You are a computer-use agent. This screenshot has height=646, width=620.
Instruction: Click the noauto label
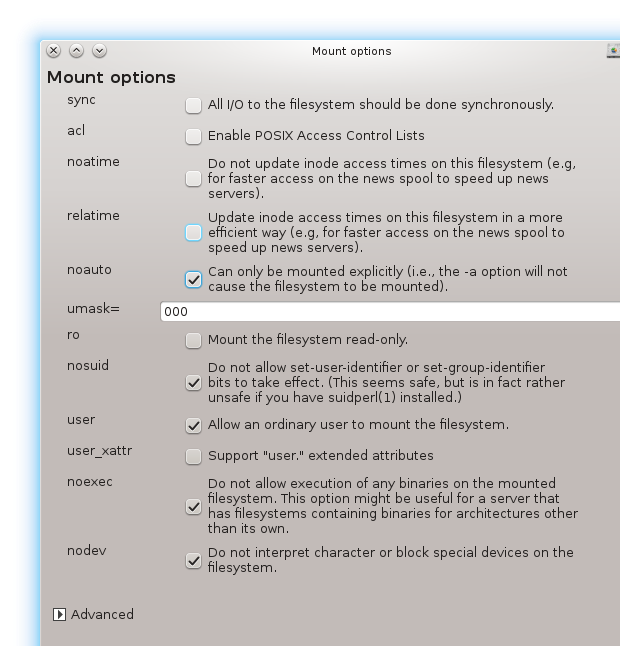coord(89,269)
